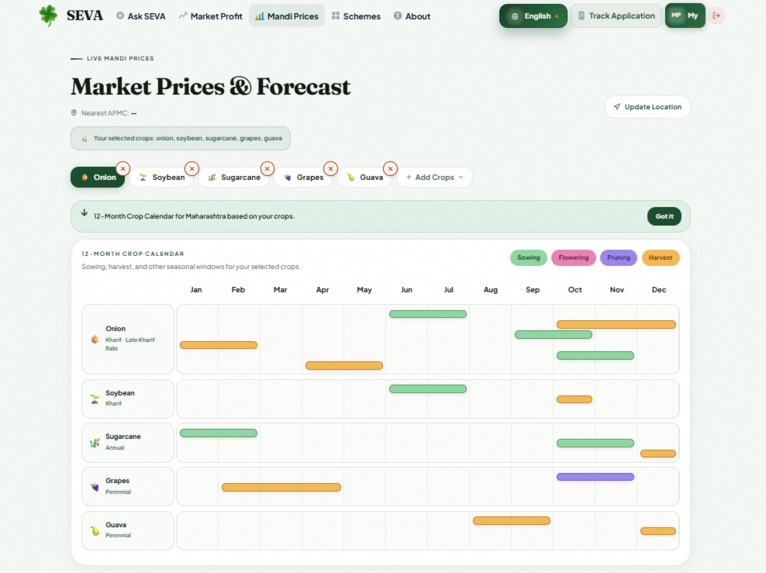Click Onion October-December harvest bar
Image resolution: width=766 pixels, height=573 pixels.
click(616, 324)
